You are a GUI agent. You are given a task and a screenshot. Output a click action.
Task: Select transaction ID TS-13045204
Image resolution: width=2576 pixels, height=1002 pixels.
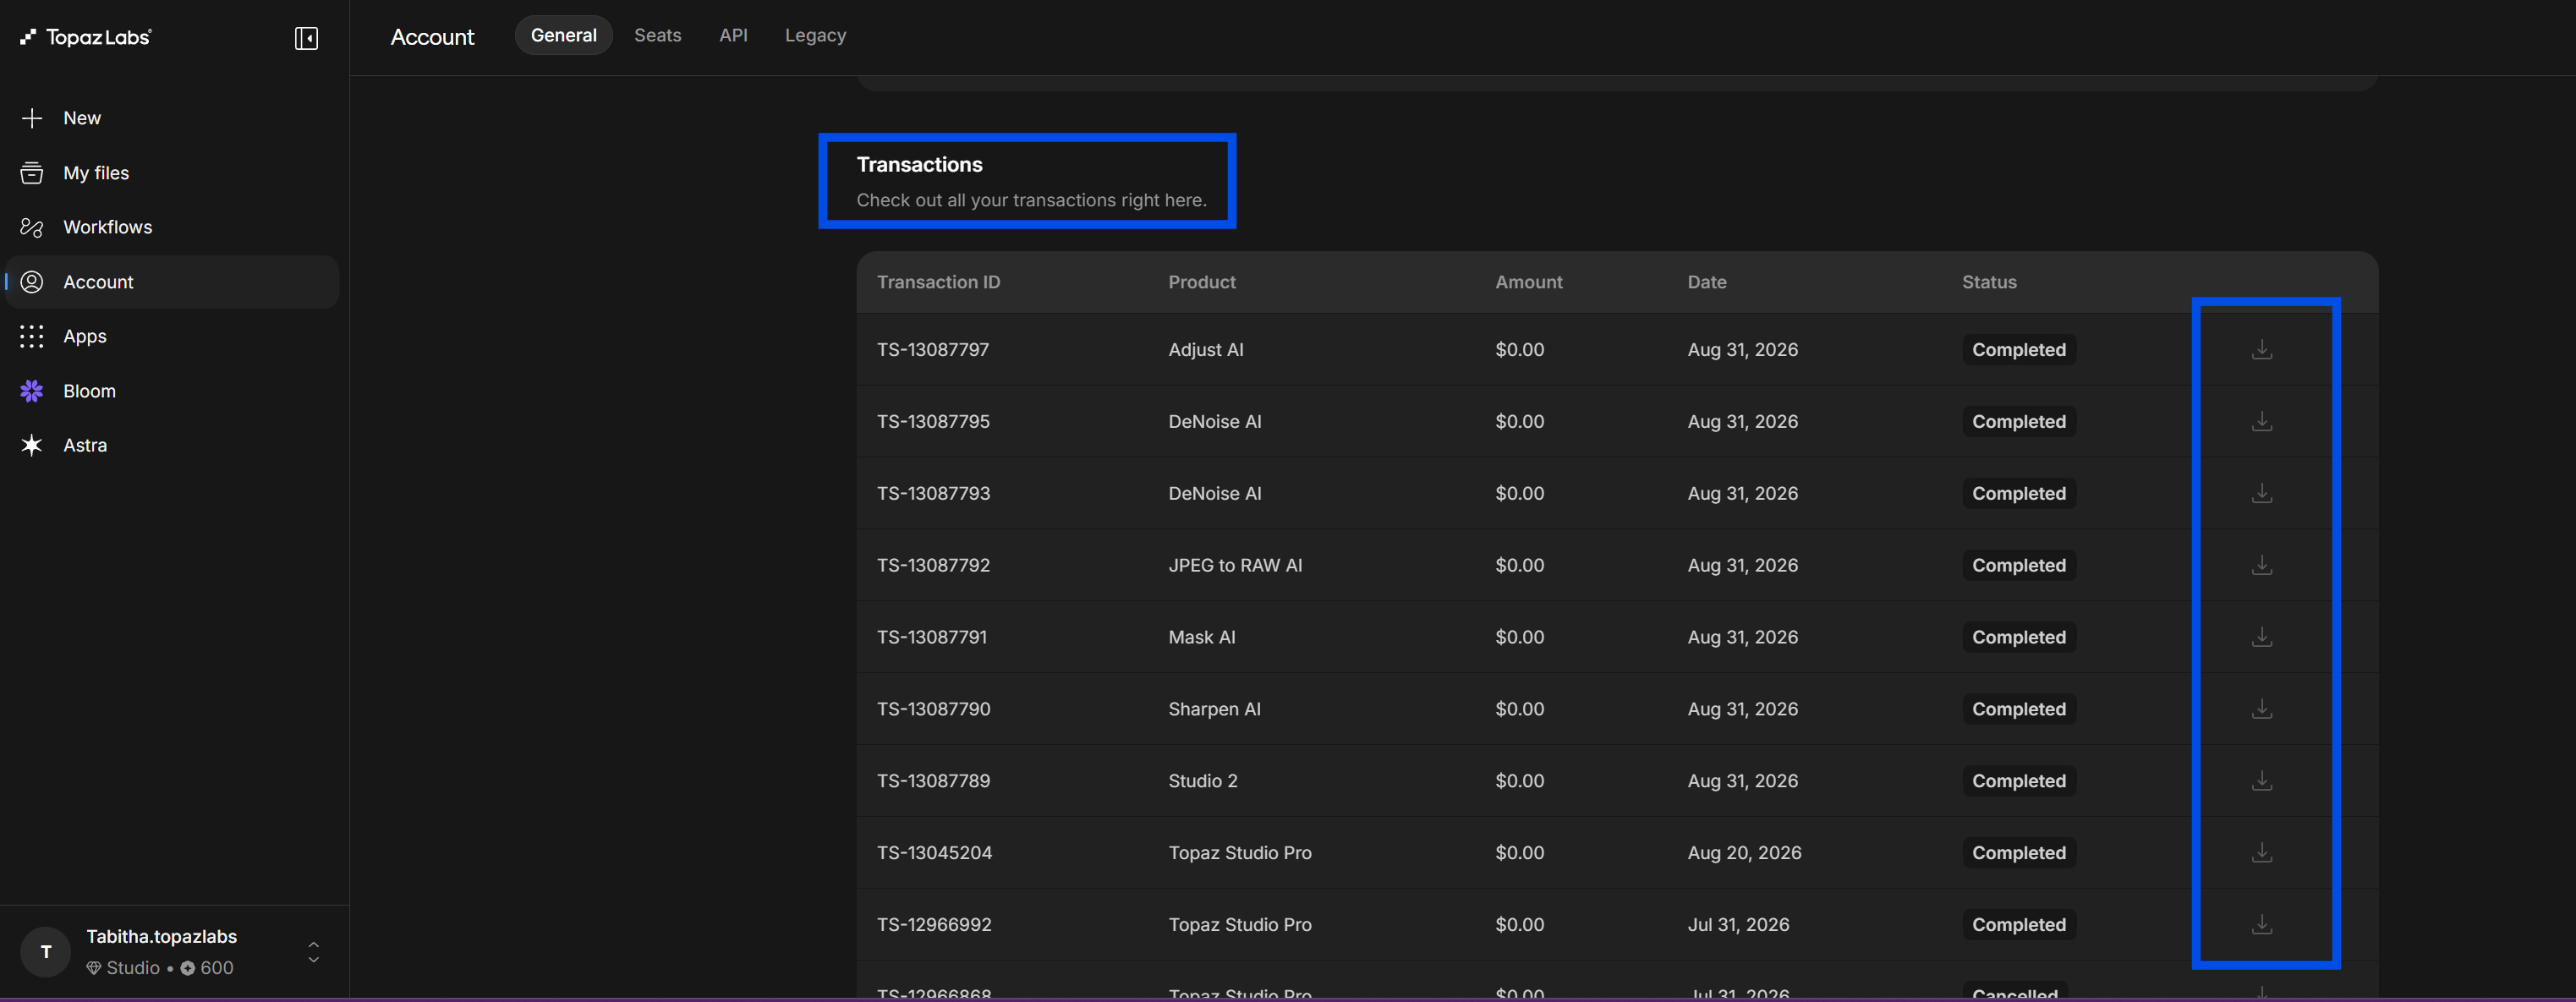(934, 854)
